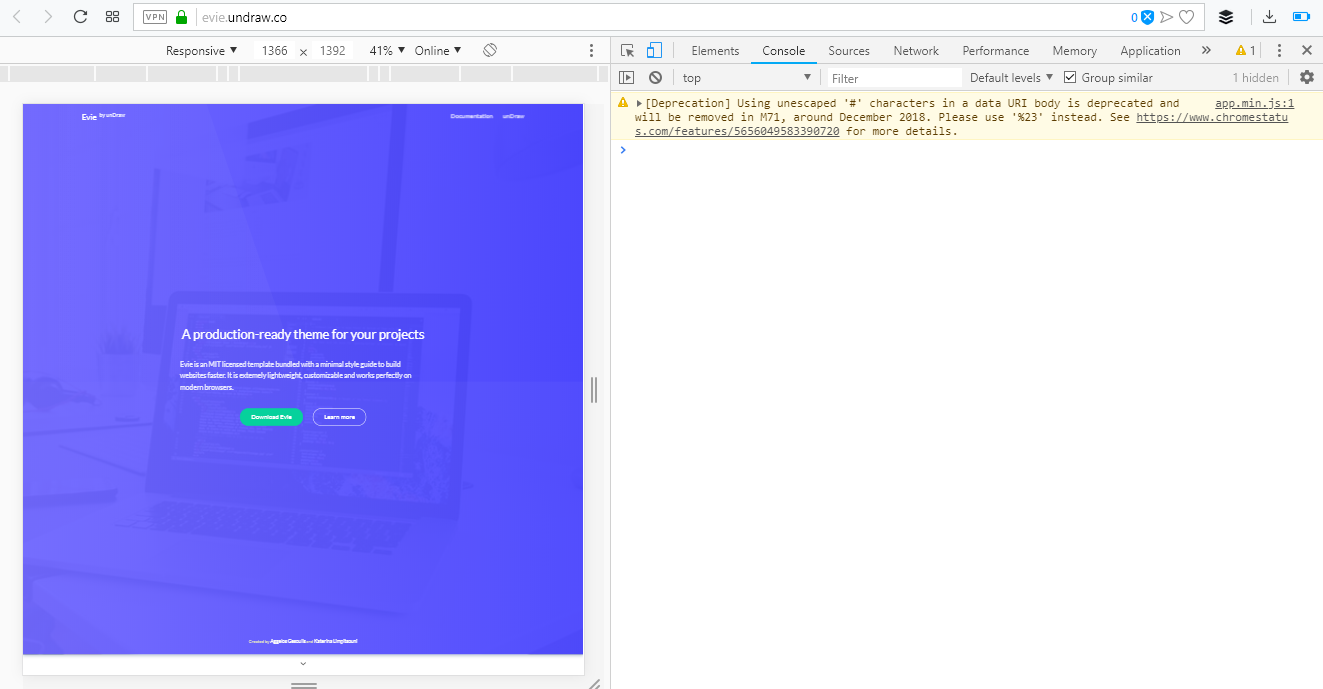Open the Default levels dropdown
1323x689 pixels.
(x=1010, y=77)
